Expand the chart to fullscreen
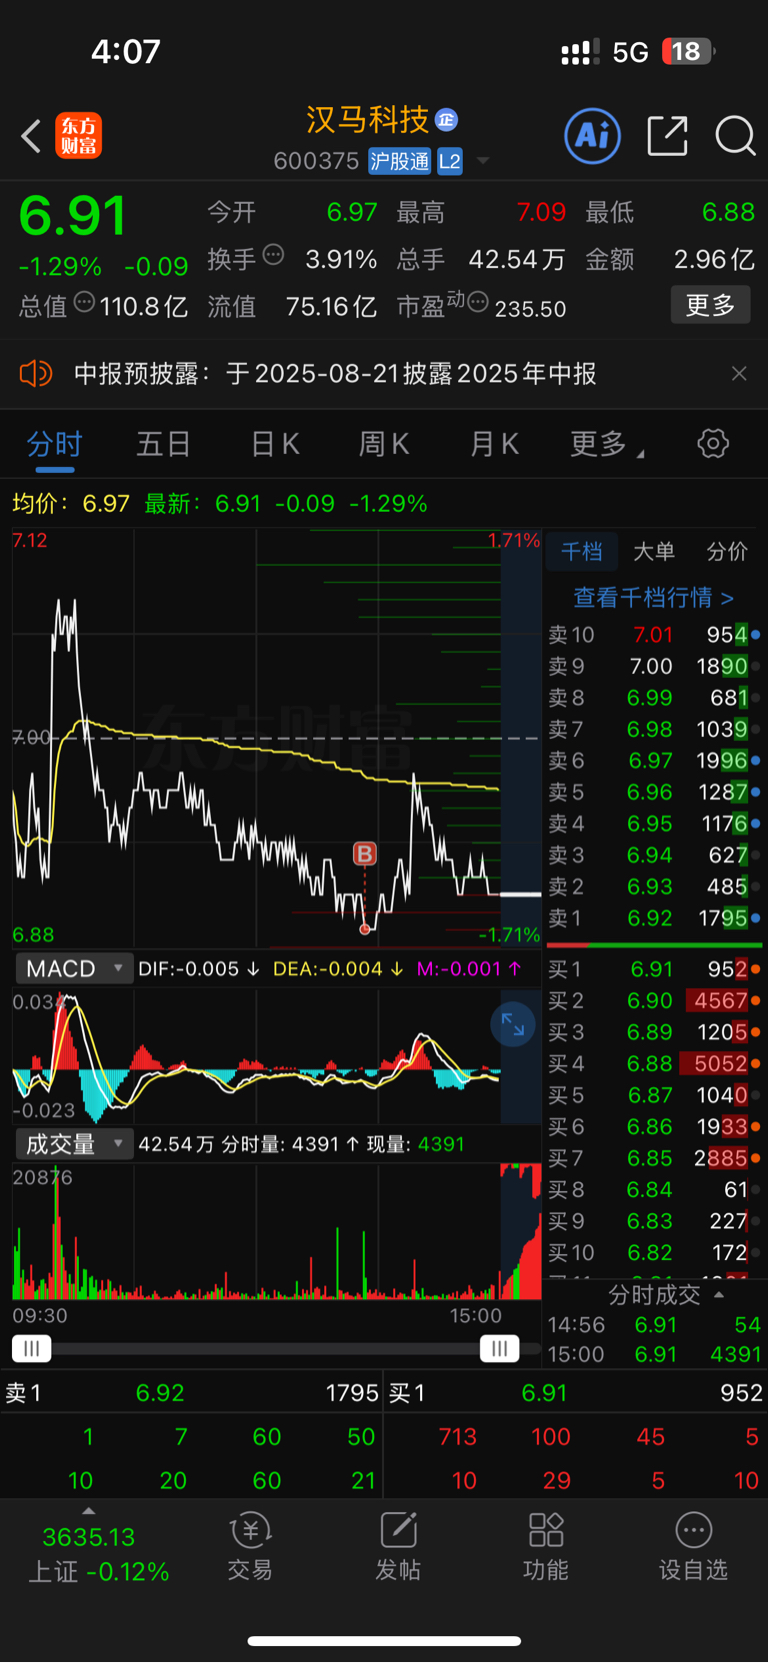Screen dimensions: 768x1663 [x=513, y=1024]
